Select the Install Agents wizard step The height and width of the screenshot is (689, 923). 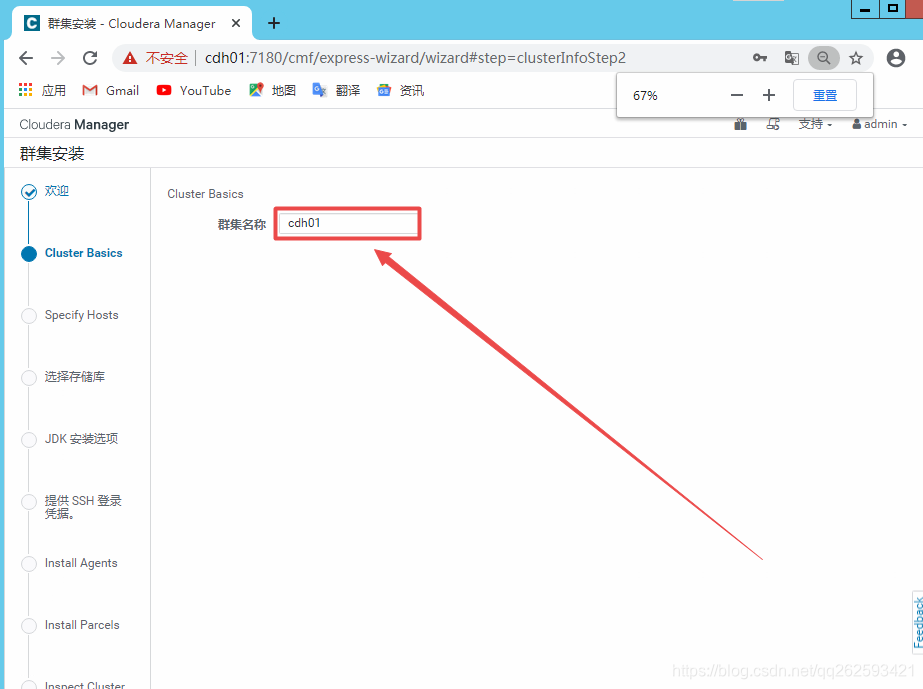tap(81, 563)
